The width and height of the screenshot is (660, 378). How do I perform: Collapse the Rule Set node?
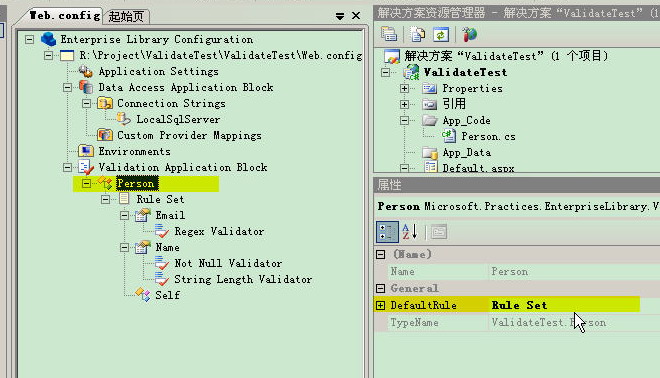click(105, 200)
